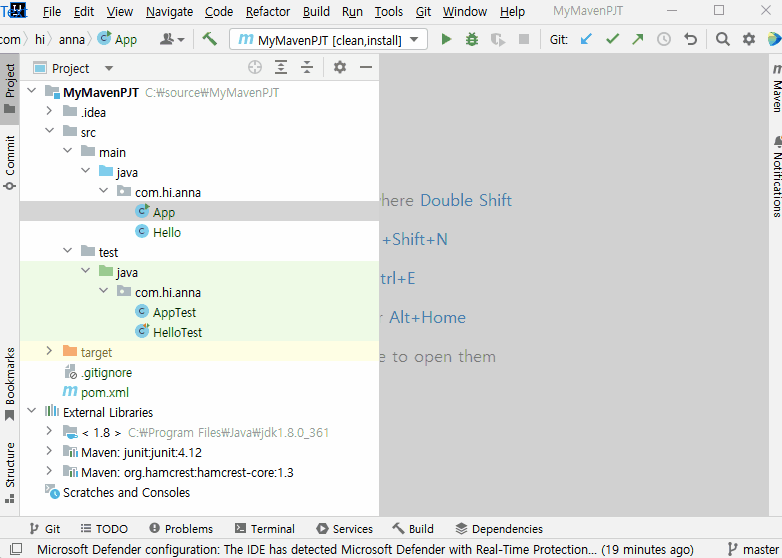Hide the Project tool window
Image resolution: width=782 pixels, height=558 pixels.
366,67
